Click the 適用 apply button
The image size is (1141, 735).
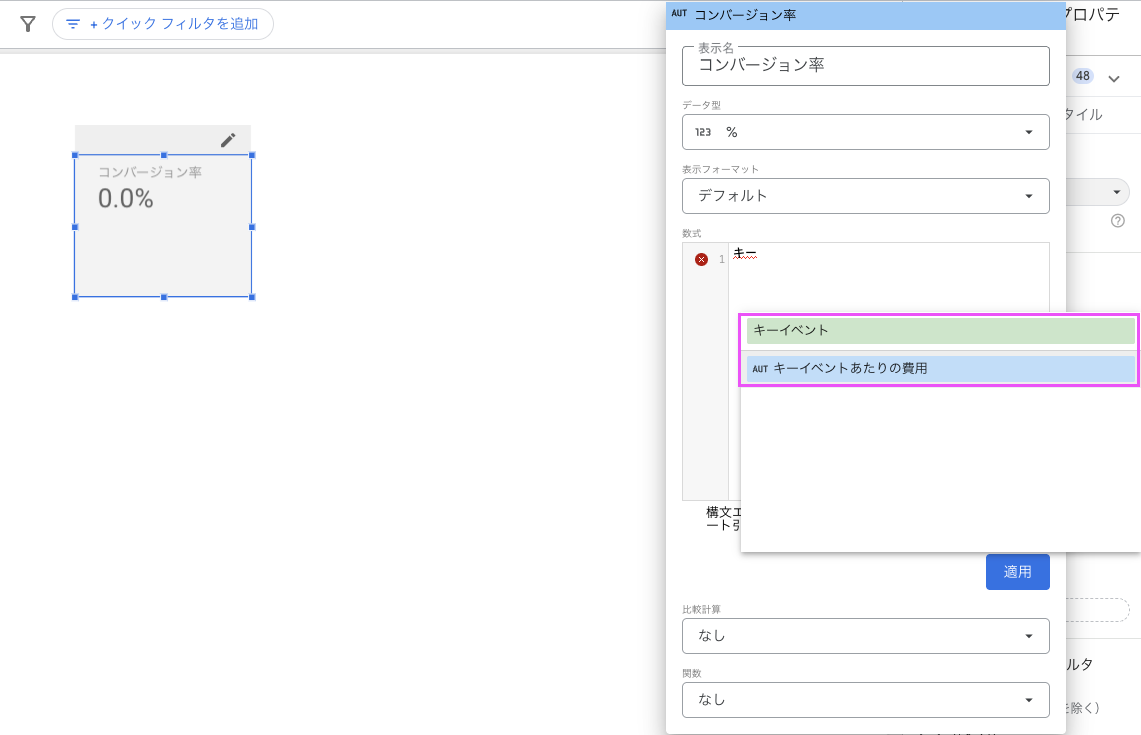(1017, 572)
